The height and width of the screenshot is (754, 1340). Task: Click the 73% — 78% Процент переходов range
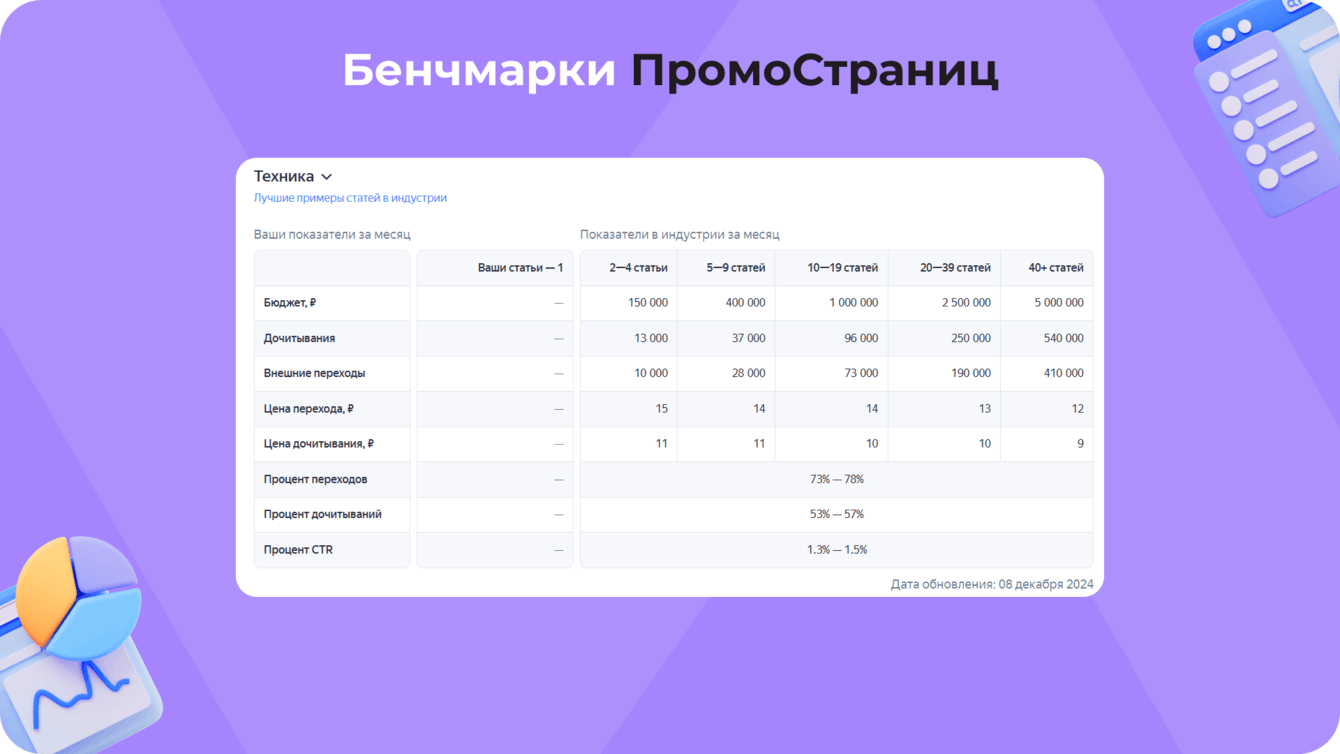[x=837, y=479]
